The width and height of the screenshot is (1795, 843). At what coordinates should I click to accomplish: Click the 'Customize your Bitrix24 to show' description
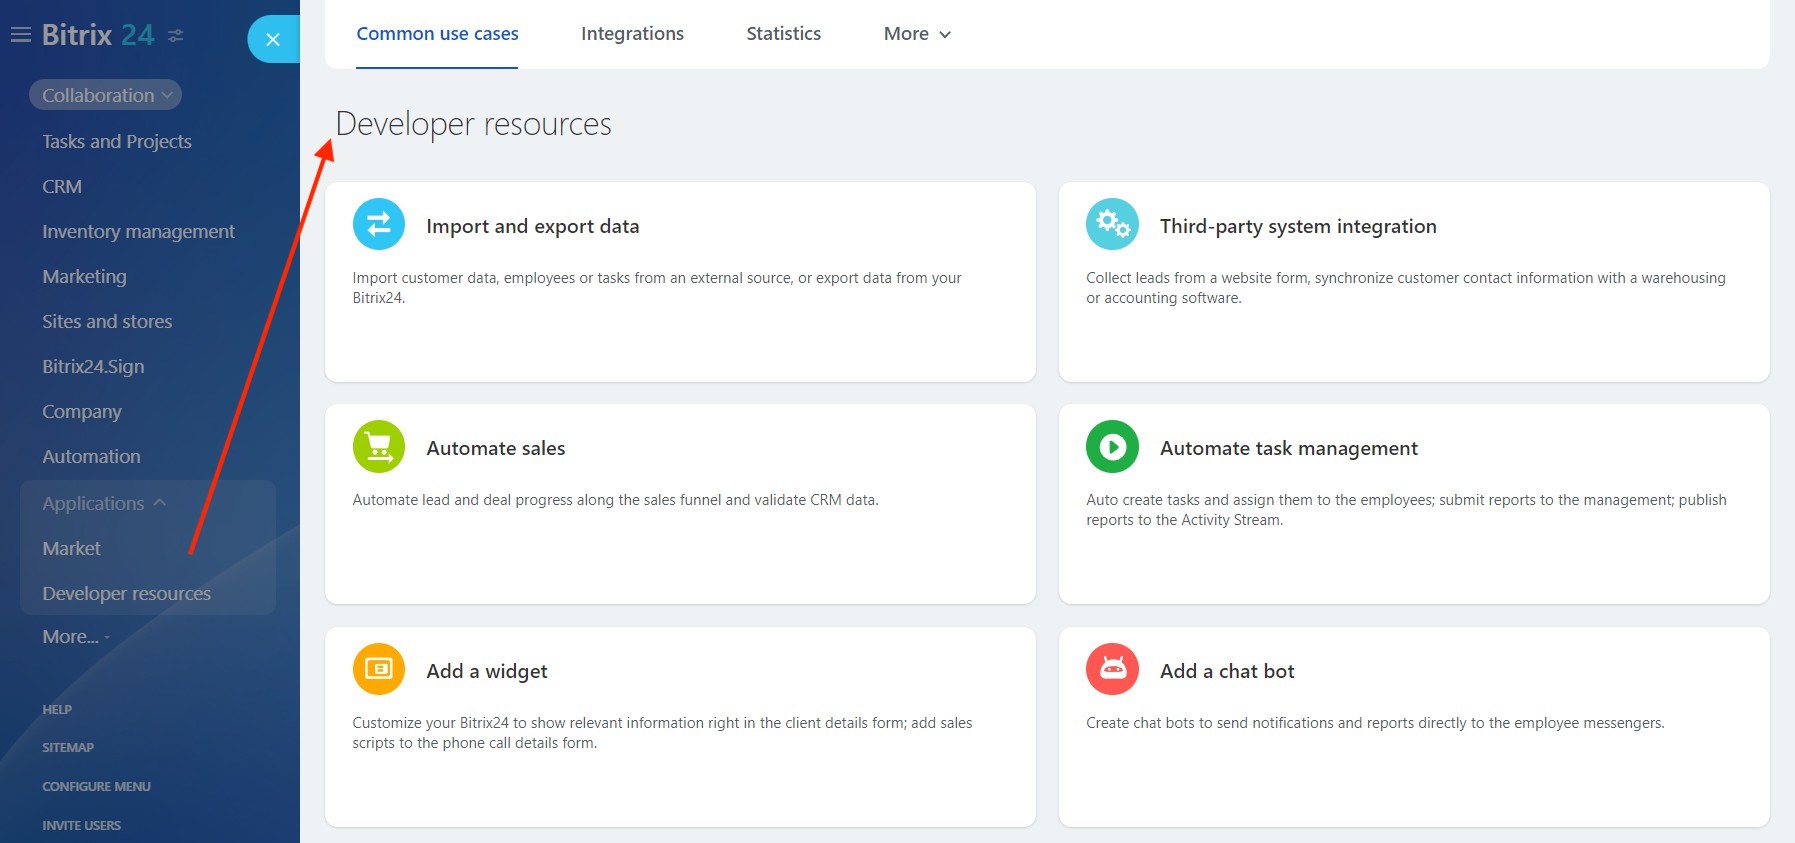(x=662, y=733)
